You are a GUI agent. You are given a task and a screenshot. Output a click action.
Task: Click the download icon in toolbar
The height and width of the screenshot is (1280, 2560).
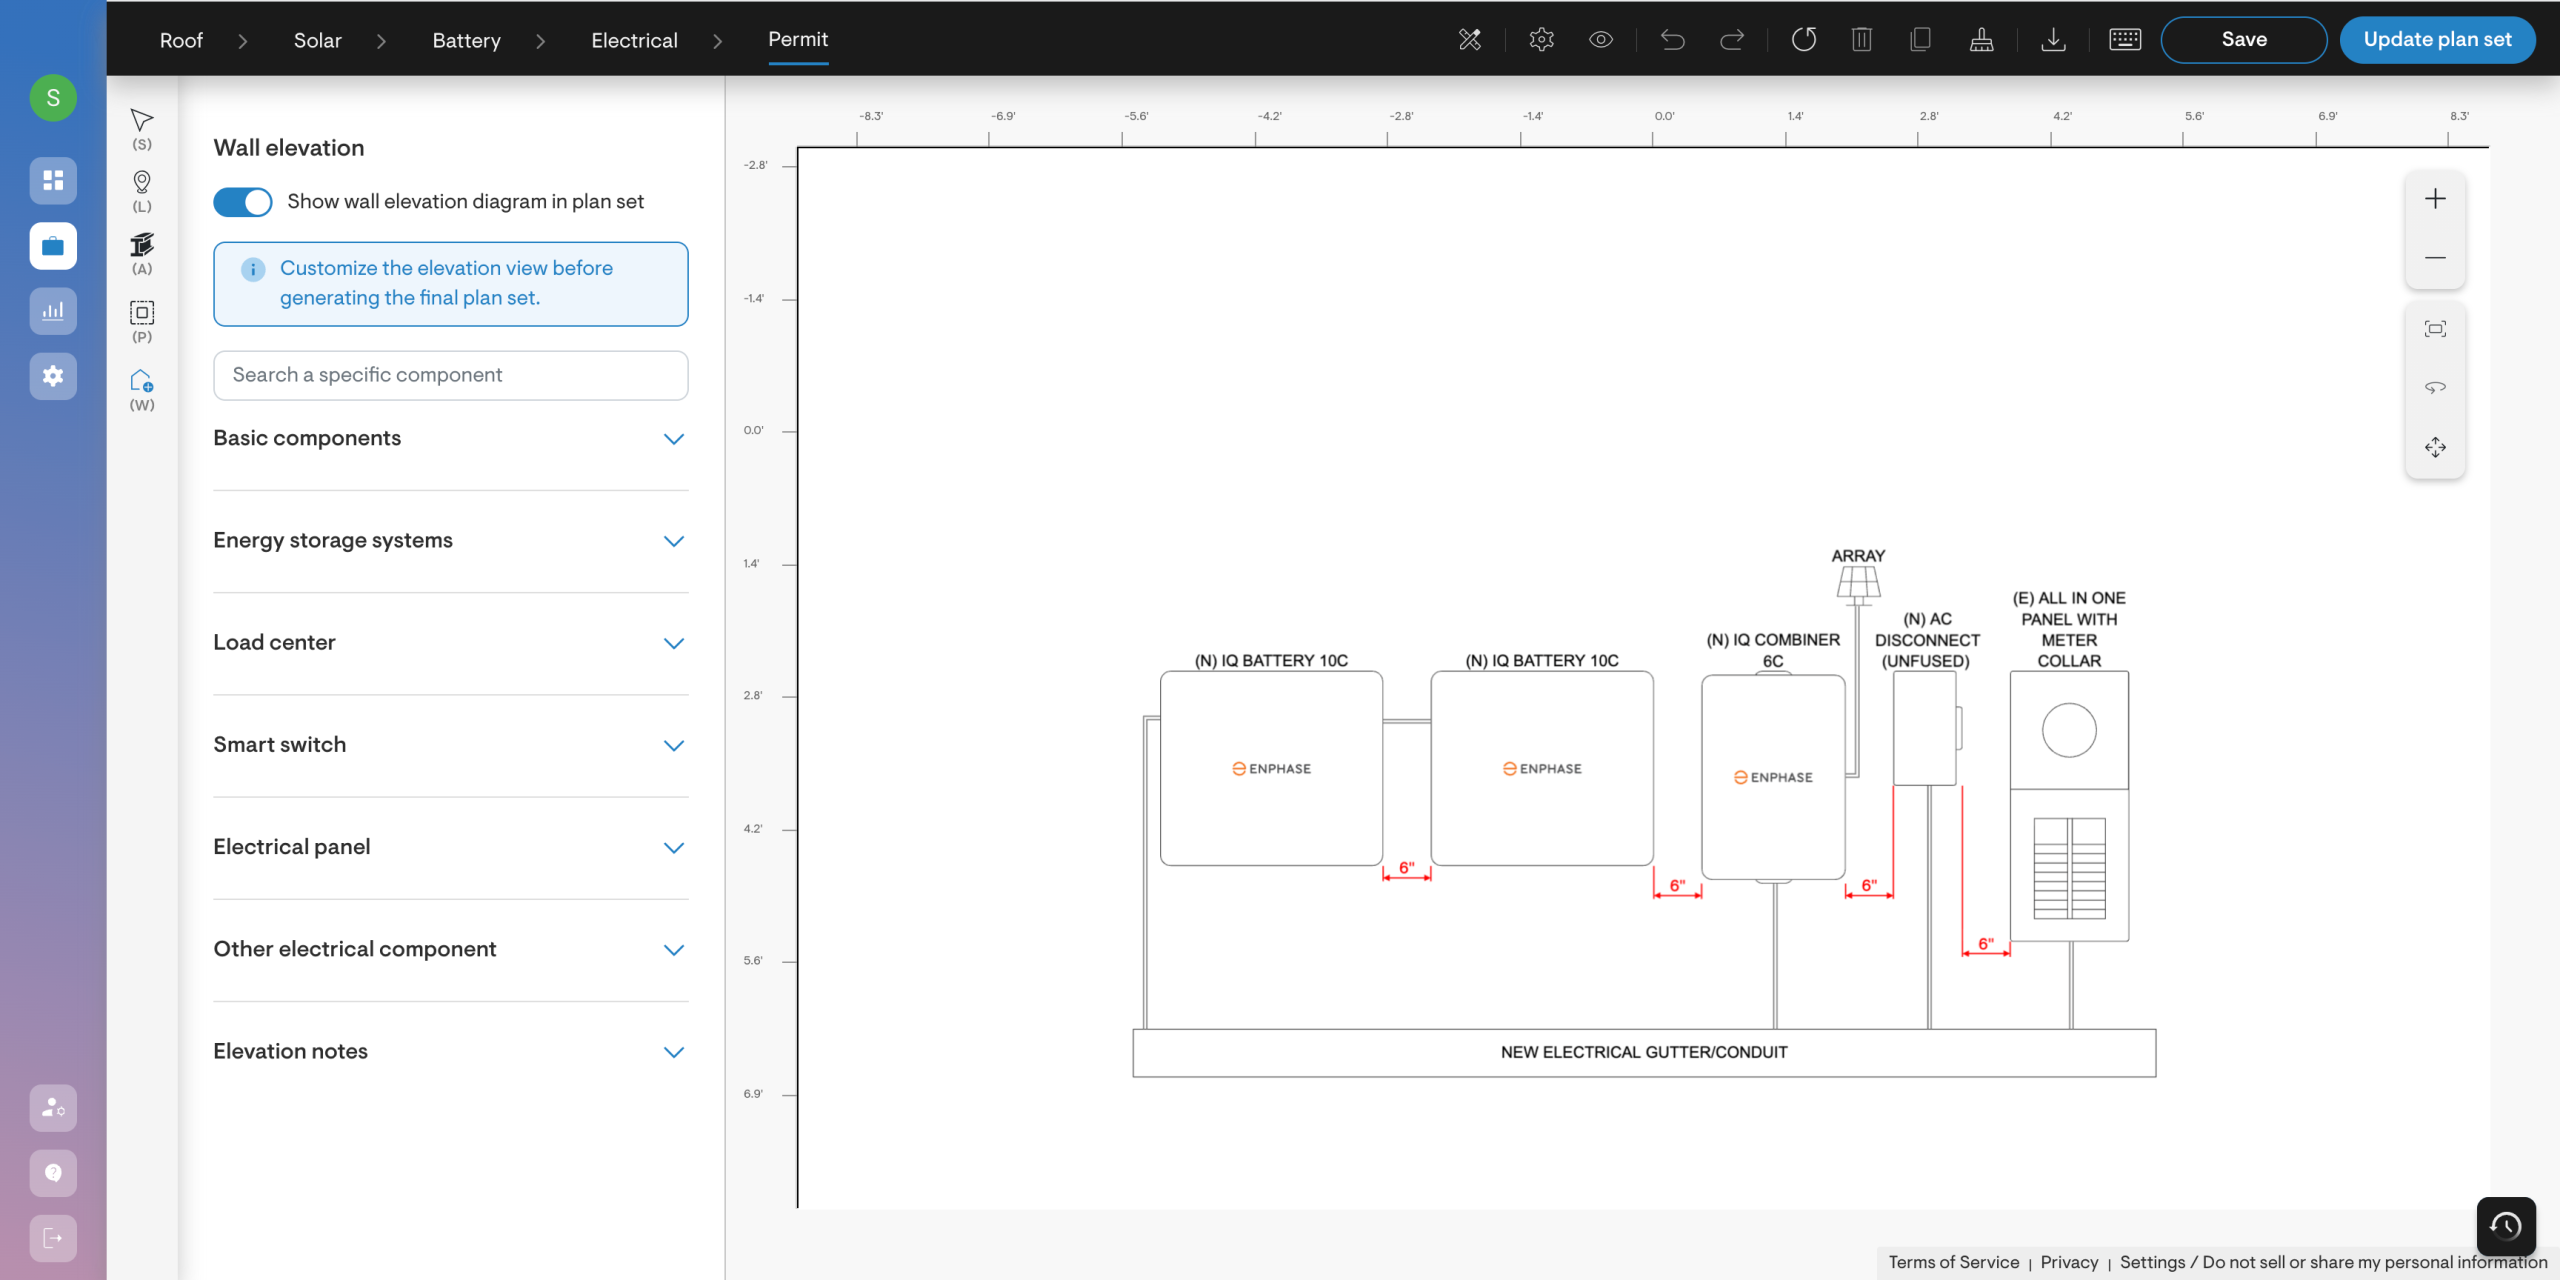tap(2053, 40)
